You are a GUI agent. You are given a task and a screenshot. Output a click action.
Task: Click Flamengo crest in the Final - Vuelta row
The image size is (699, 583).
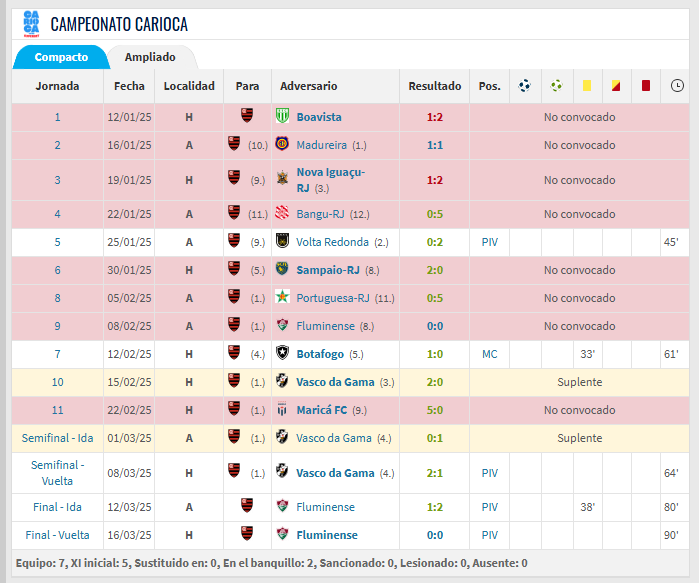pos(247,533)
